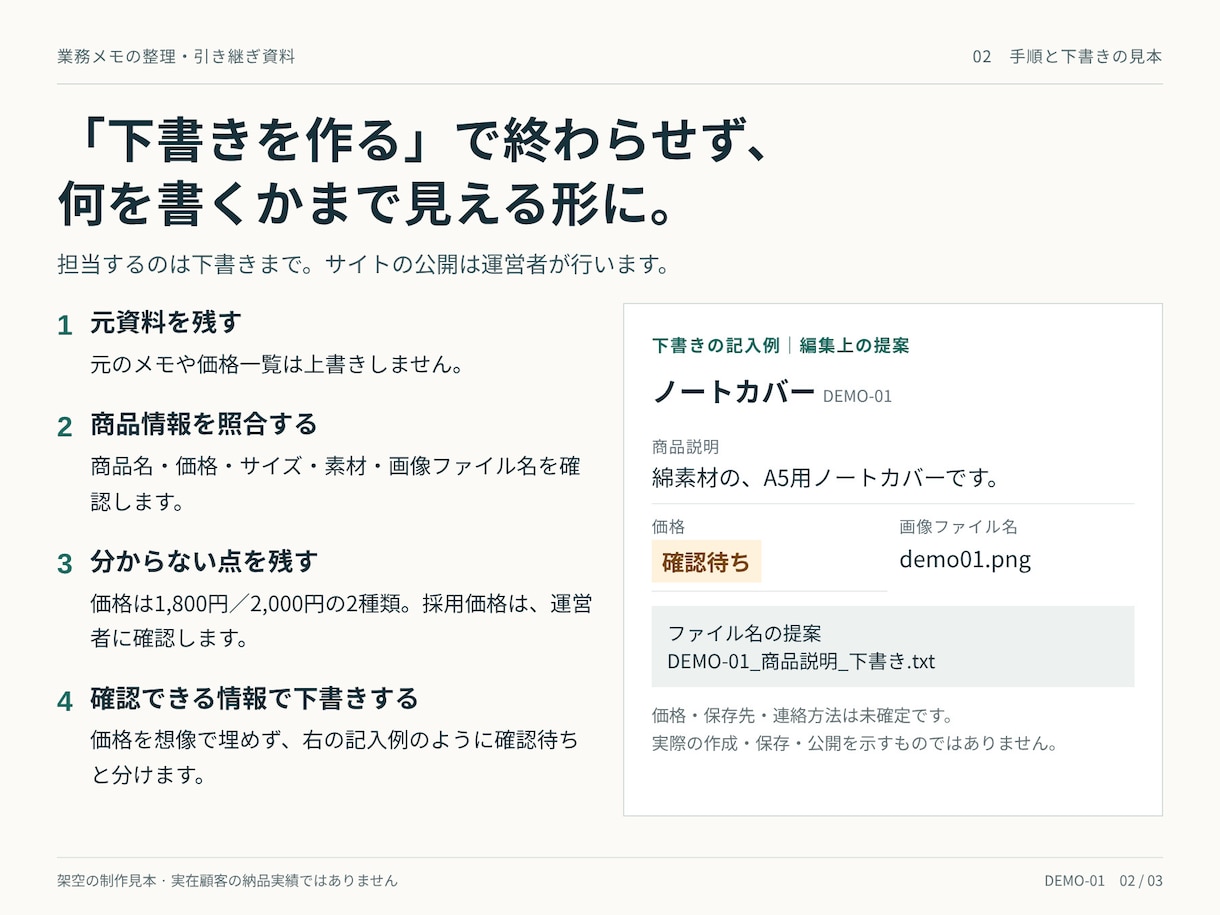1220x915 pixels.
Task: Click the card label 編集上の提案
Action: click(x=854, y=345)
